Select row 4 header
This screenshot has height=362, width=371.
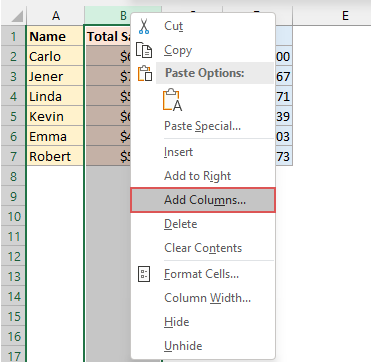[13, 96]
